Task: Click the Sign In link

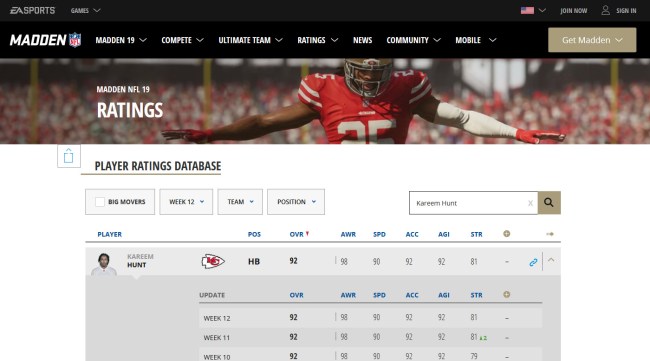Action: (x=626, y=11)
